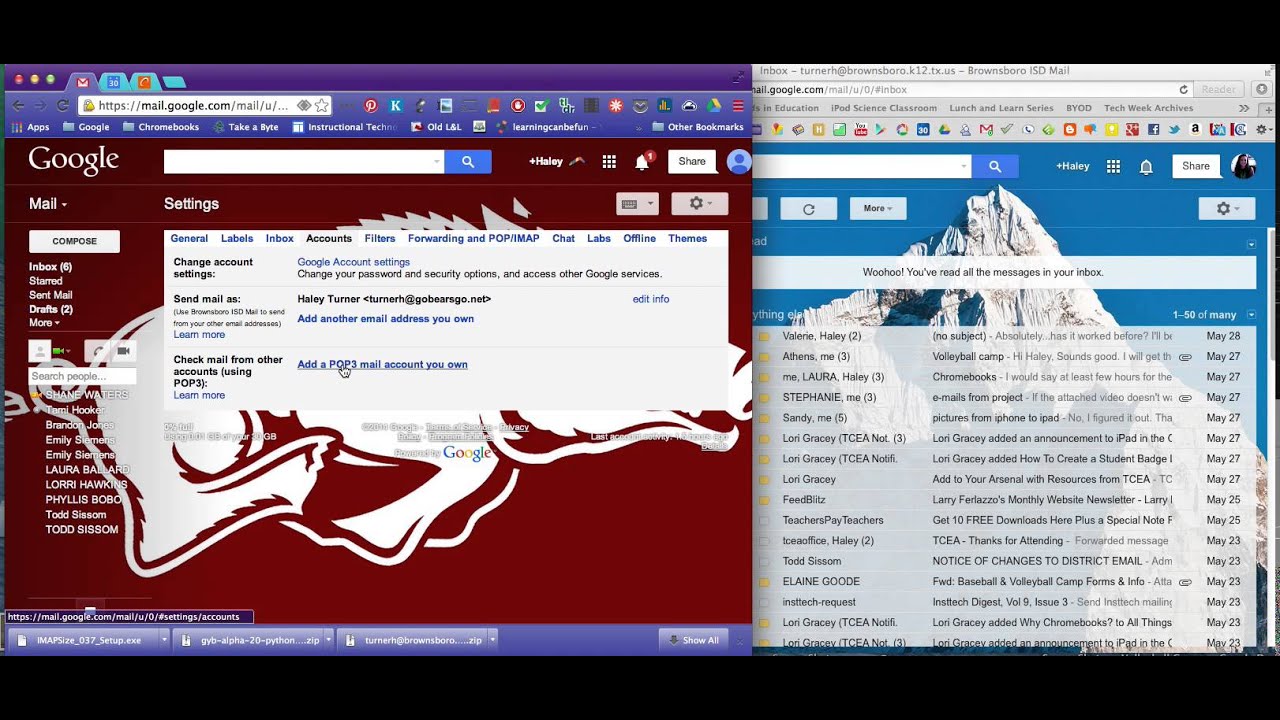The height and width of the screenshot is (720, 1280).
Task: Click the Pinterest extension icon in Chrome toolbar
Action: 371,105
